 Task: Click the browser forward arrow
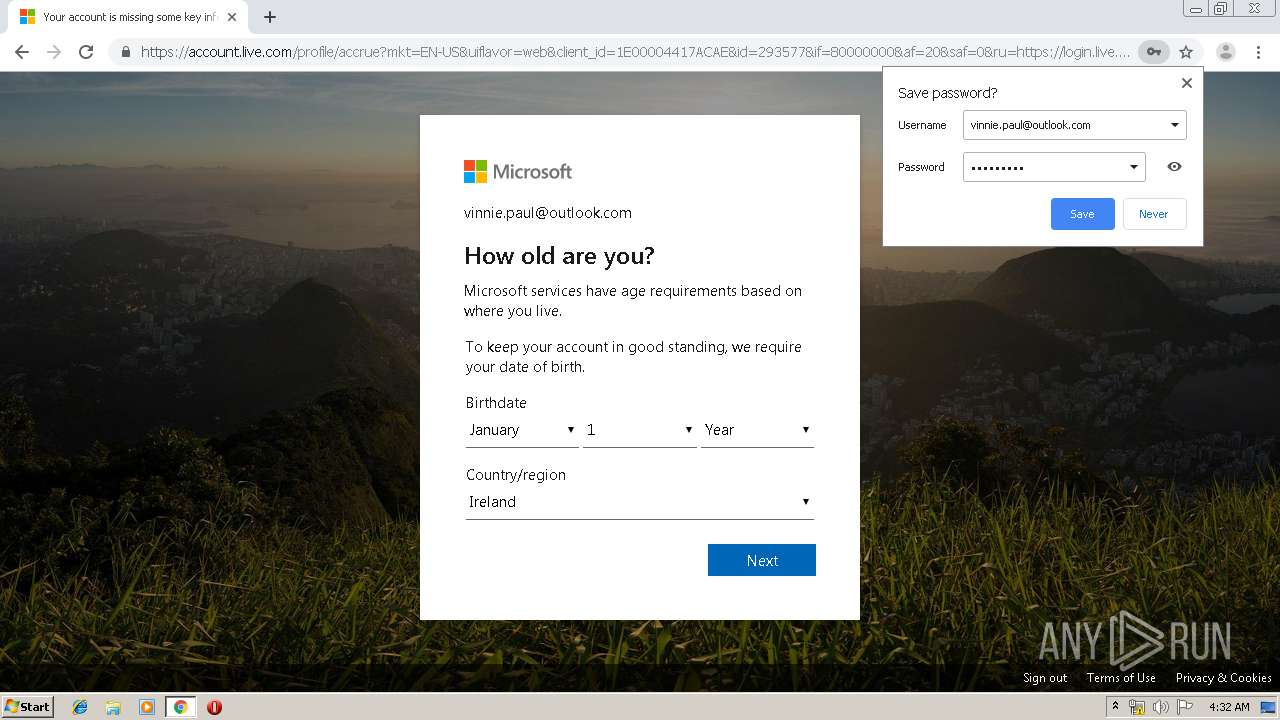[54, 52]
